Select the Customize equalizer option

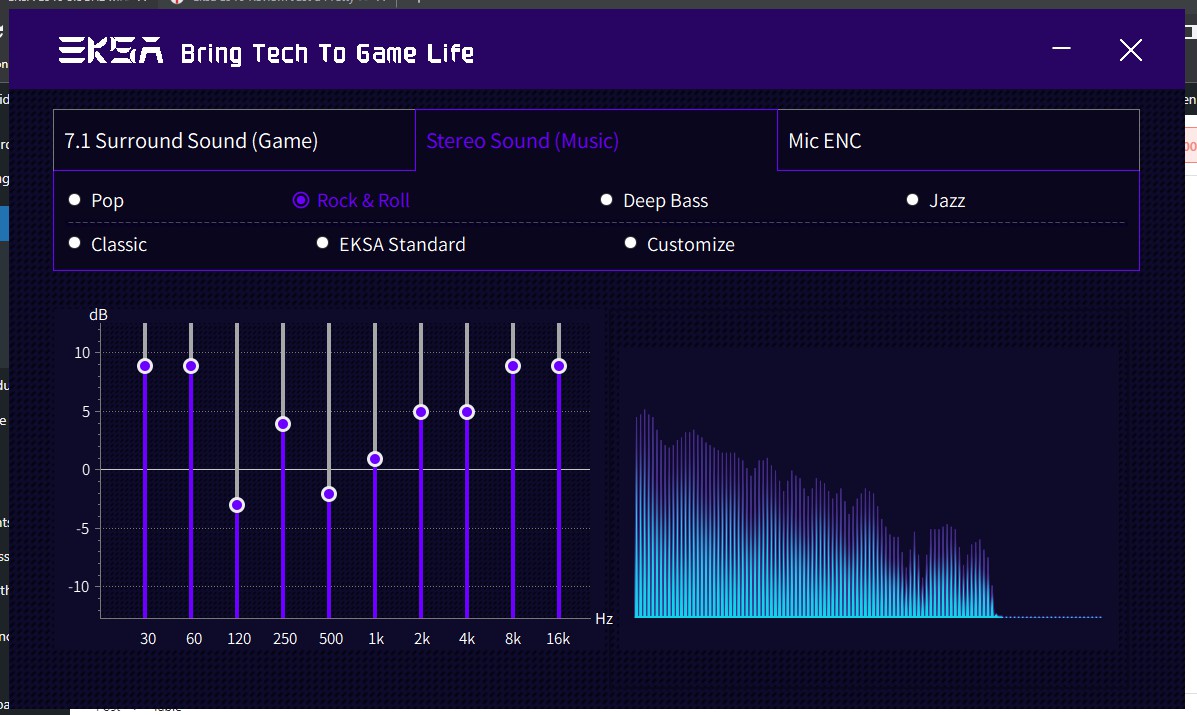(630, 243)
